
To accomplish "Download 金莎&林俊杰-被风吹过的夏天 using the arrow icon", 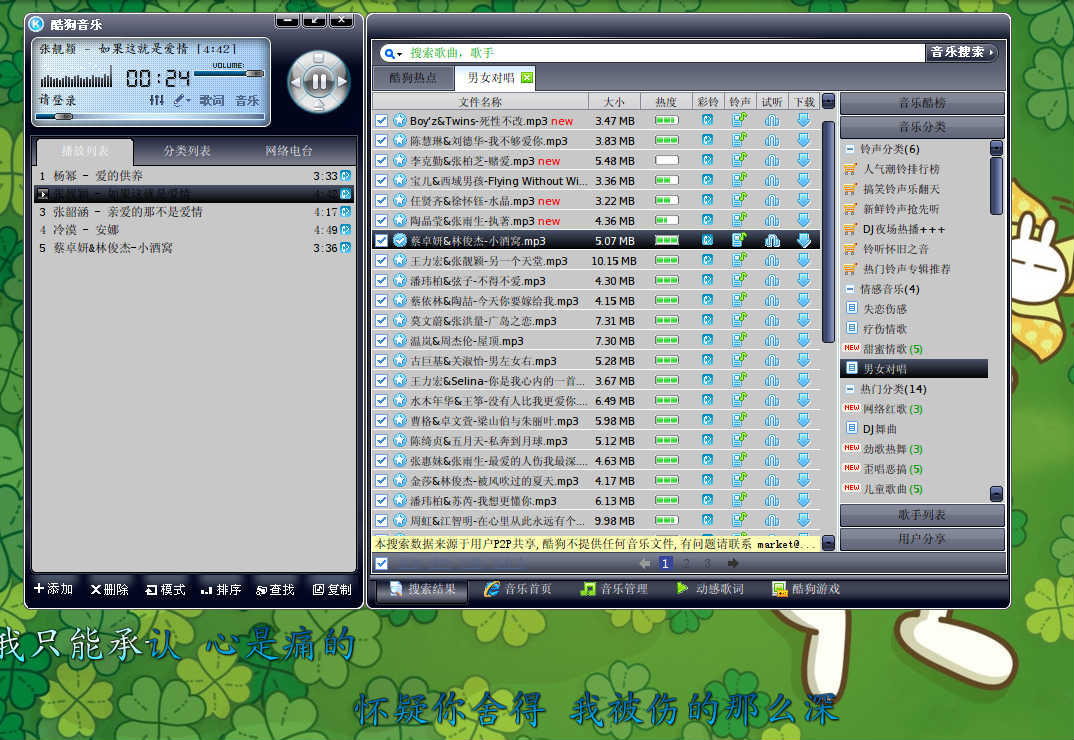I will (804, 480).
